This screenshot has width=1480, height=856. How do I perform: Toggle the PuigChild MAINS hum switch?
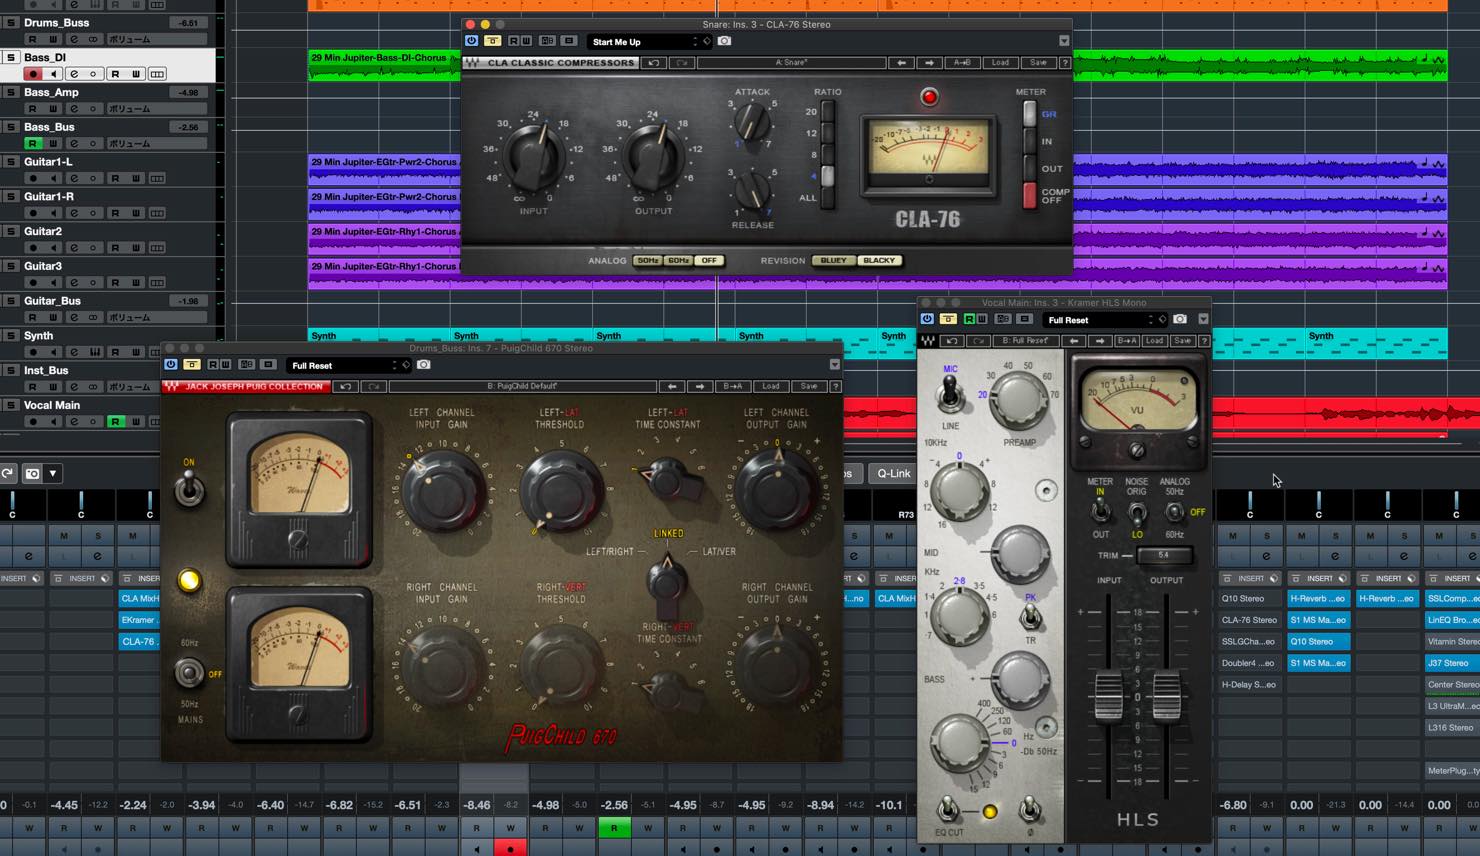tap(189, 672)
